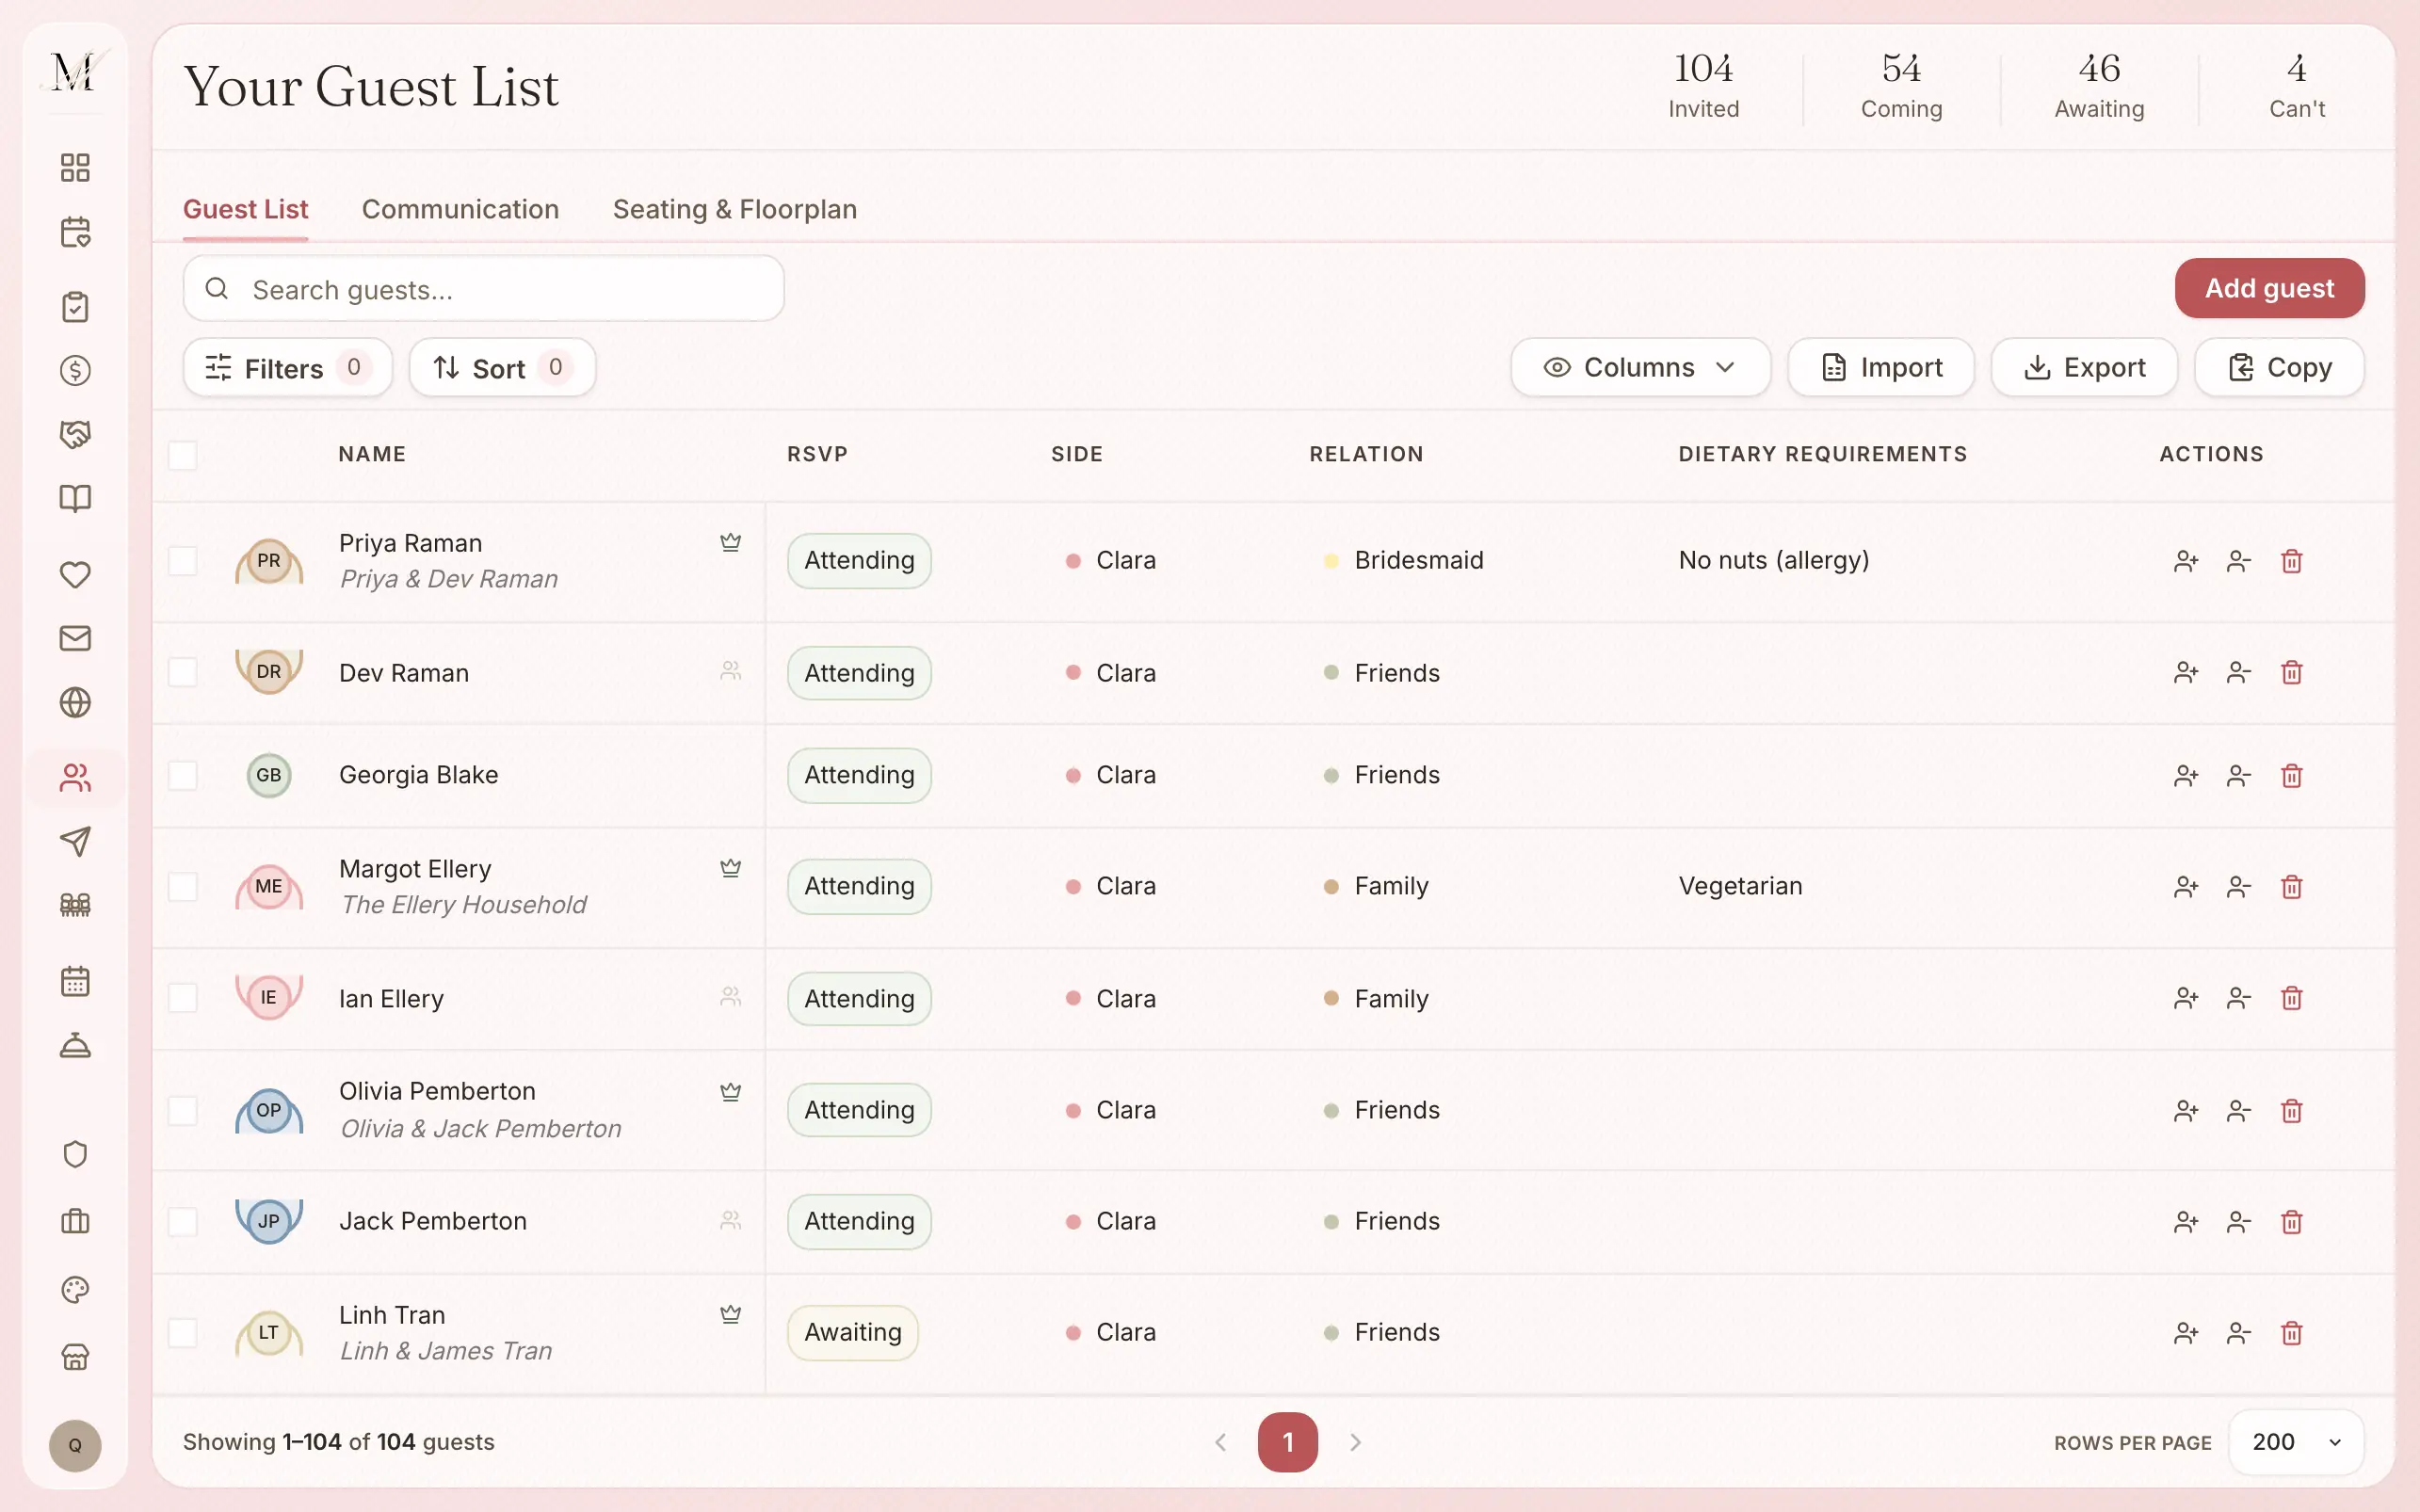
Task: Open the Q user avatar in sidebar
Action: (x=75, y=1445)
